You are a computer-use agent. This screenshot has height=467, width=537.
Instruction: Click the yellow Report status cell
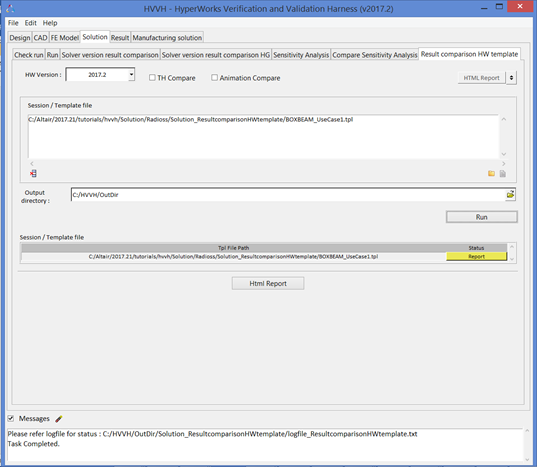pos(476,256)
